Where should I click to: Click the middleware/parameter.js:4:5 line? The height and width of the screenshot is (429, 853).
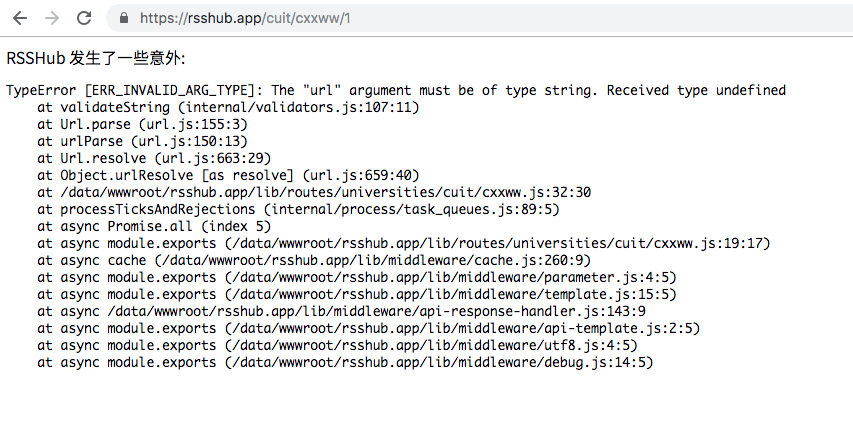click(x=357, y=277)
